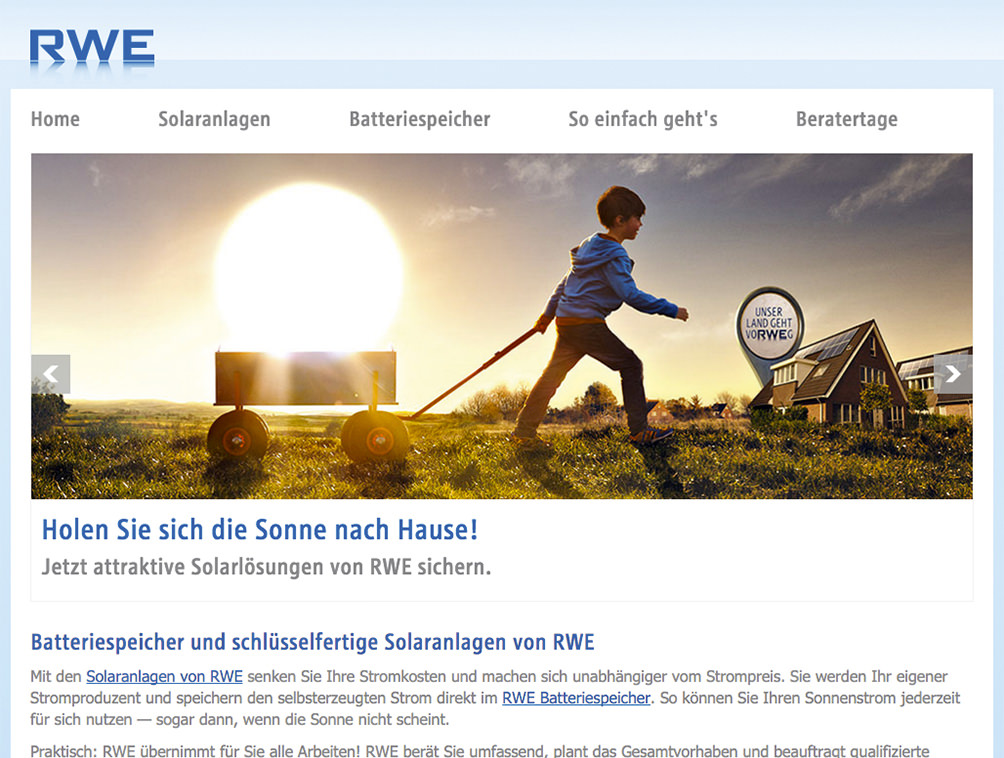Follow the 'RWE Batteriespeicher' text link
The height and width of the screenshot is (758, 1004).
point(576,698)
